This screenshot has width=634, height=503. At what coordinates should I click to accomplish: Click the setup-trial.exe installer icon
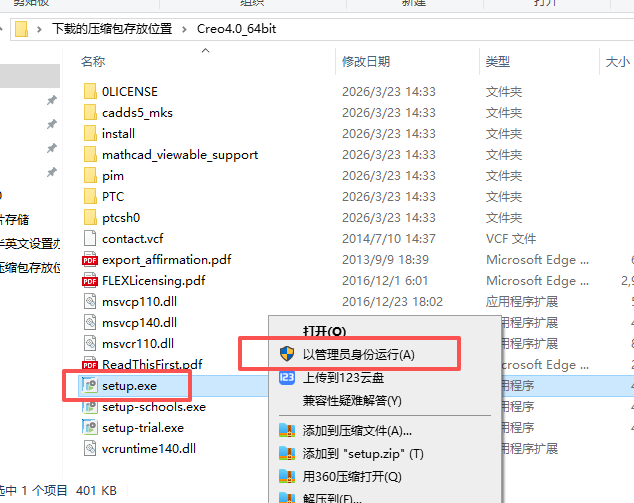(90, 427)
